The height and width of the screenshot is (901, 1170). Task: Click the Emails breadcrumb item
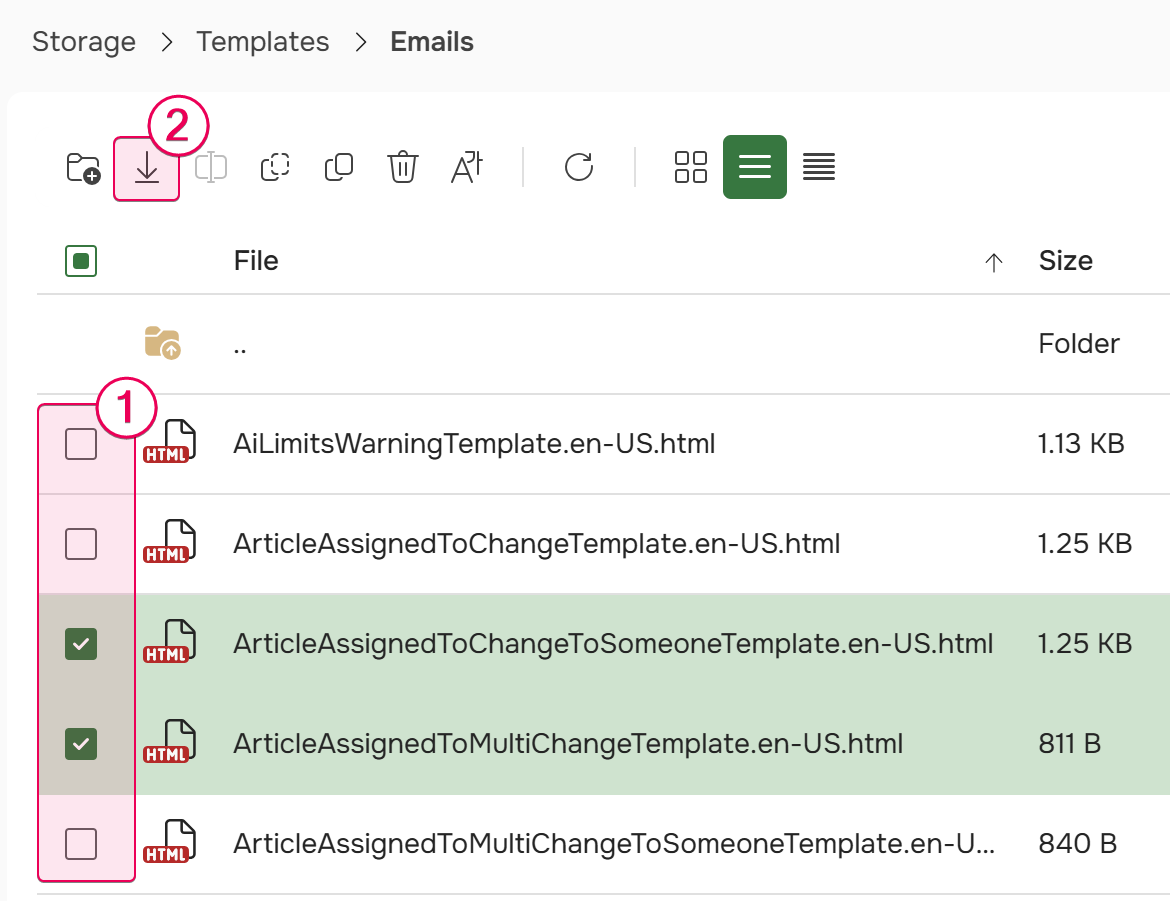point(432,42)
